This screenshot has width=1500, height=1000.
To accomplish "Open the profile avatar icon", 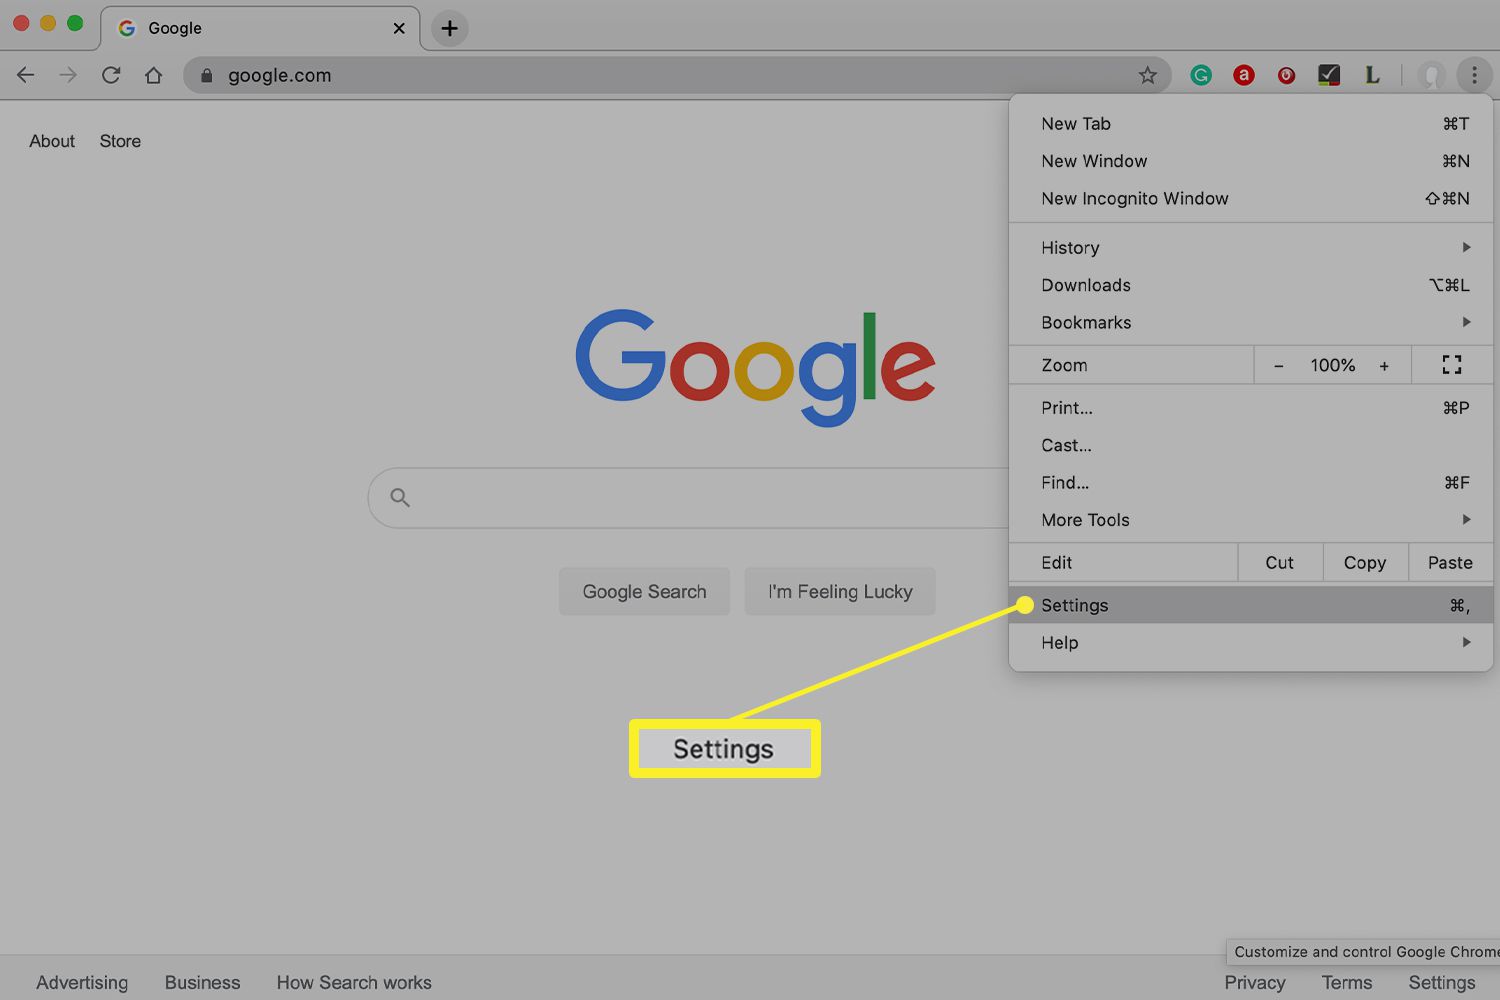I will [x=1431, y=75].
